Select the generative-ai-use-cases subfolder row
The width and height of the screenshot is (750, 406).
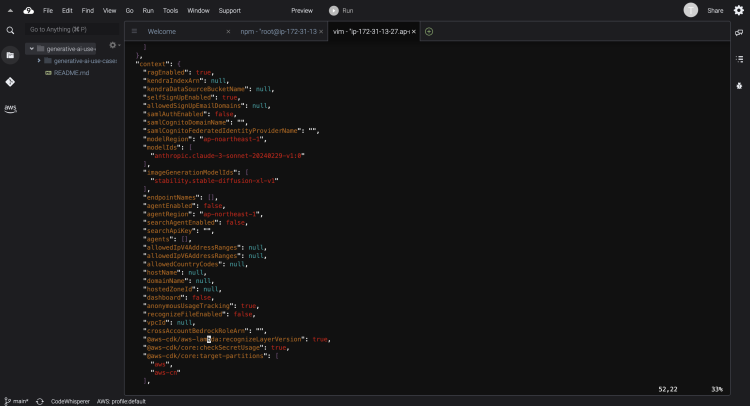click(x=85, y=61)
